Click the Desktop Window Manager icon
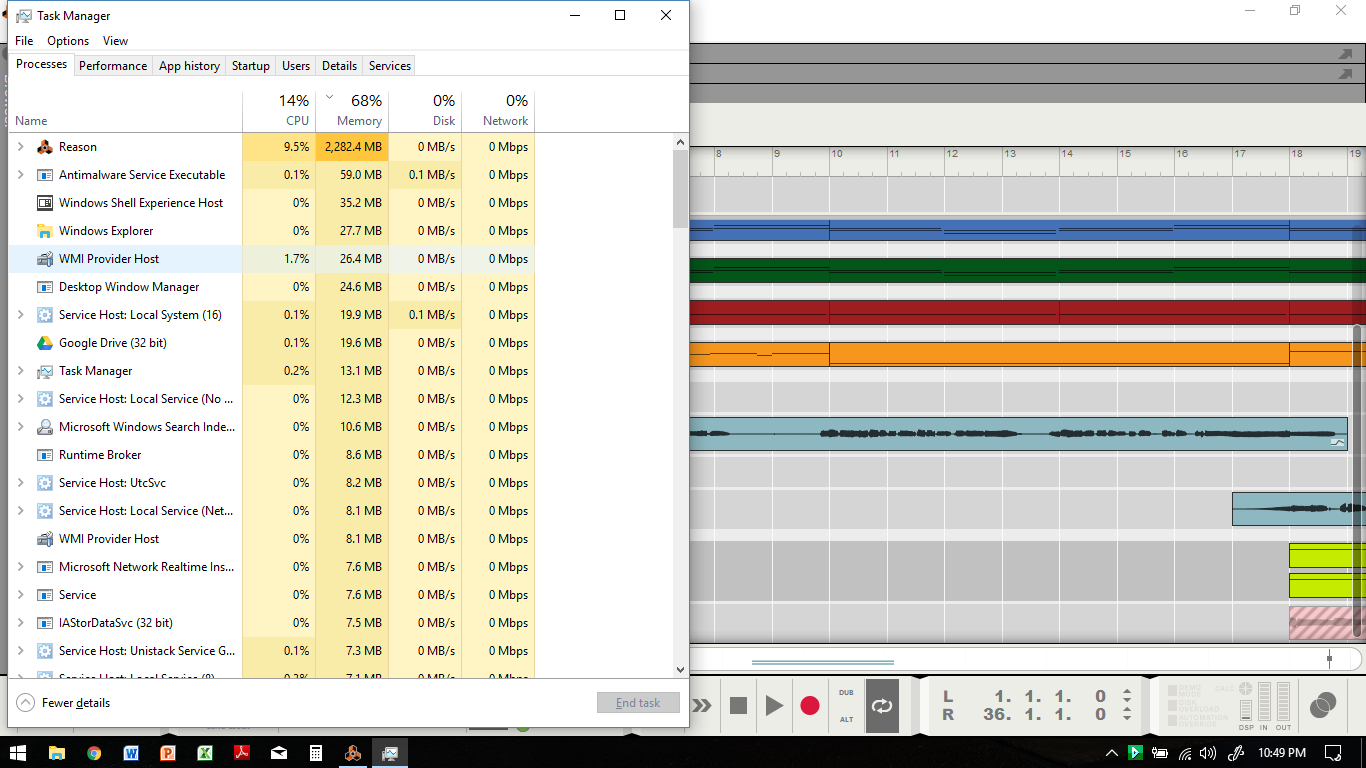The height and width of the screenshot is (768, 1366). (45, 287)
